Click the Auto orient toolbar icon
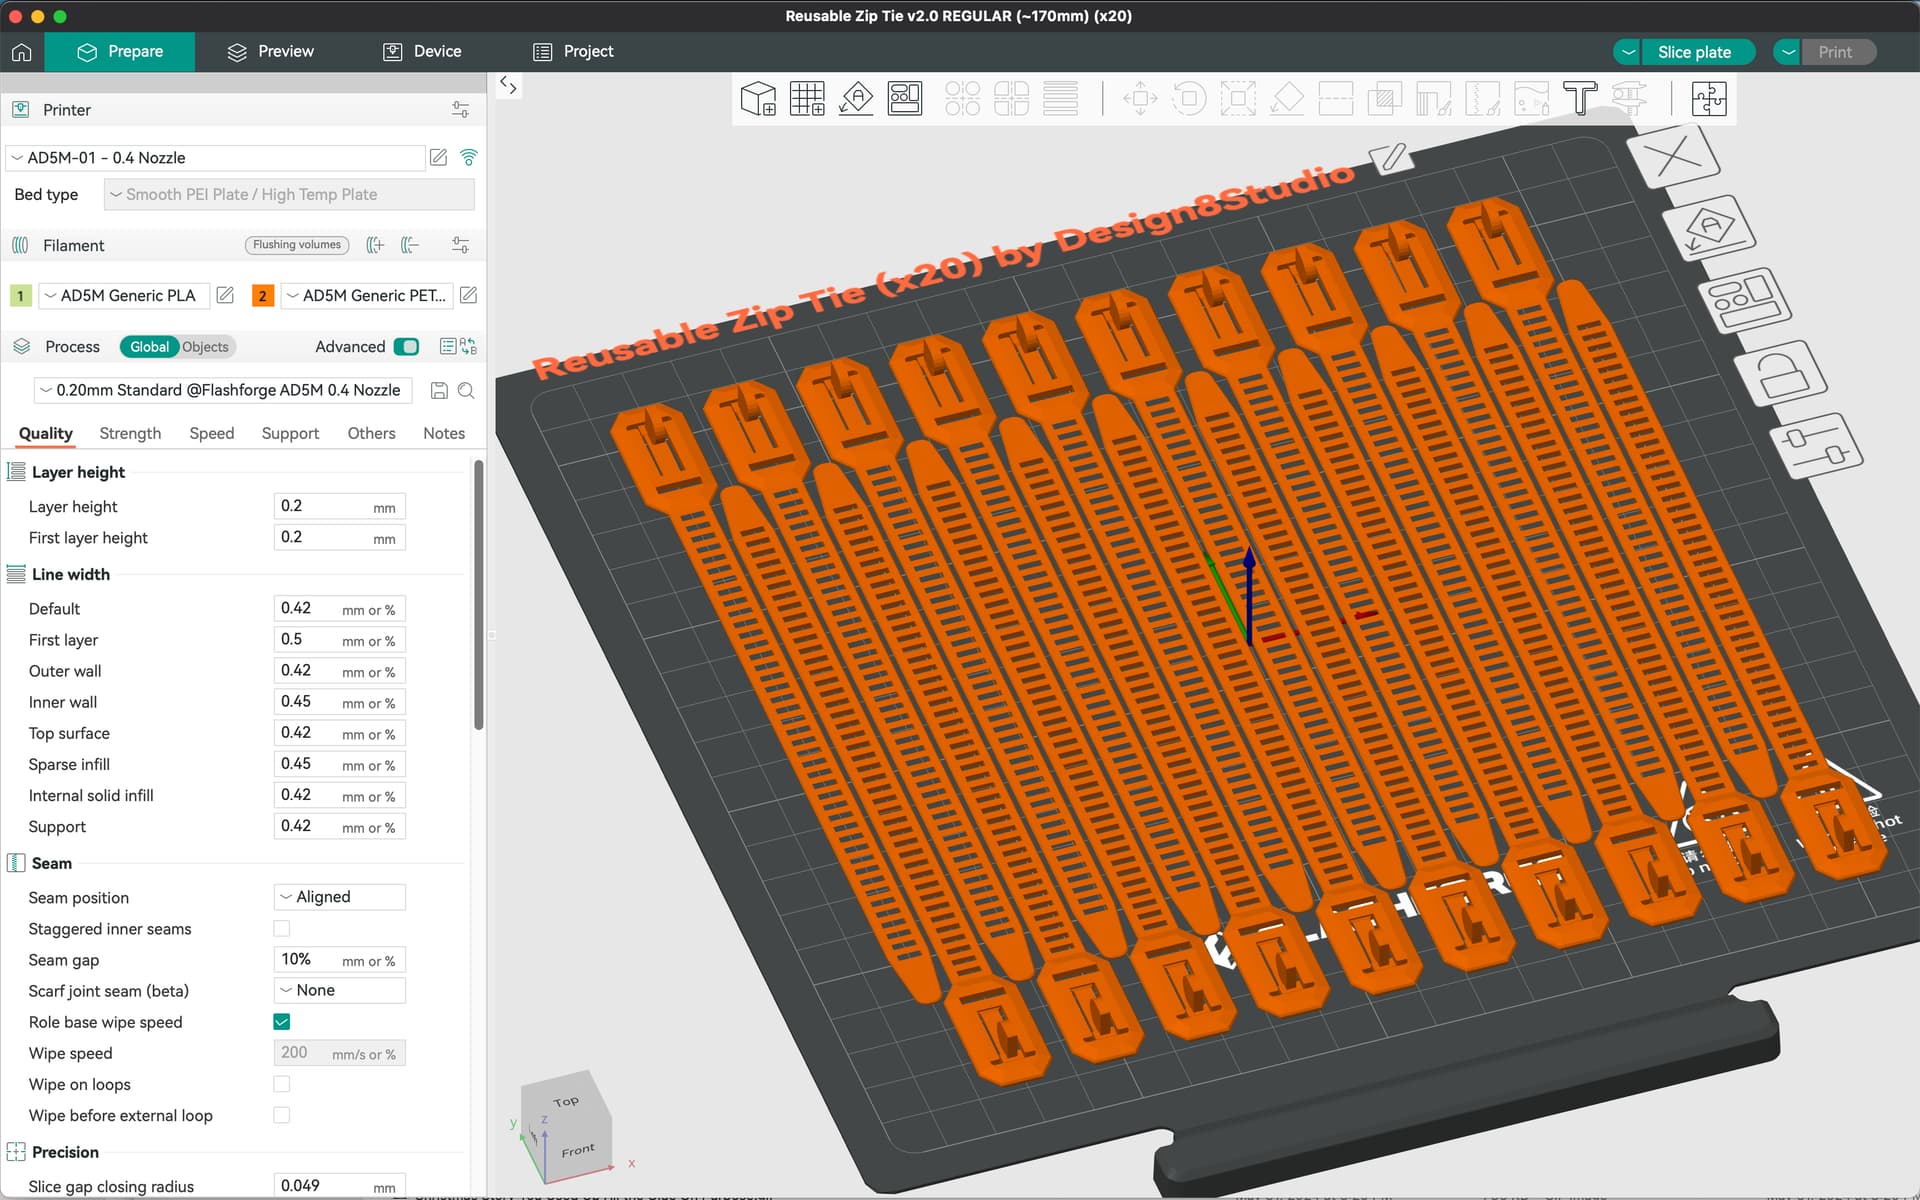 pyautogui.click(x=856, y=98)
